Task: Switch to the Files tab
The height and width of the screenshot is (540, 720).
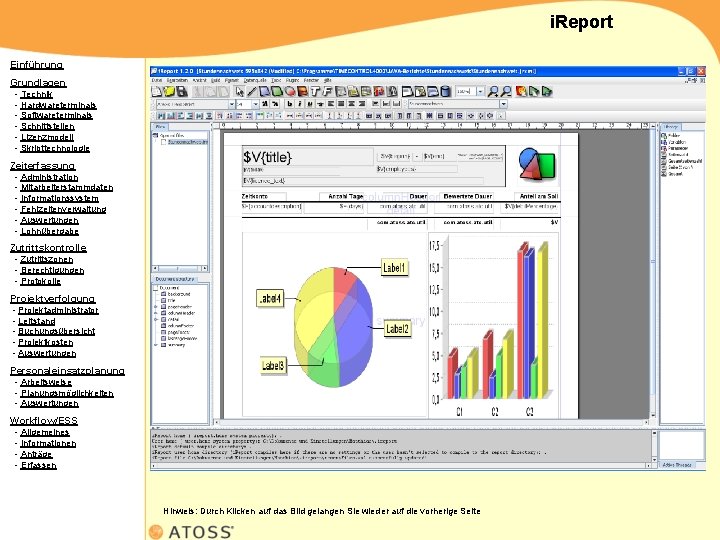Action: (x=160, y=126)
